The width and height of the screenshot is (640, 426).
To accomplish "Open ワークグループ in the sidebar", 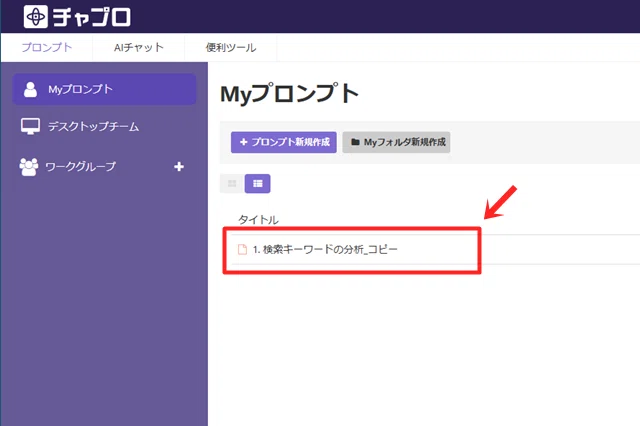I will (68, 166).
